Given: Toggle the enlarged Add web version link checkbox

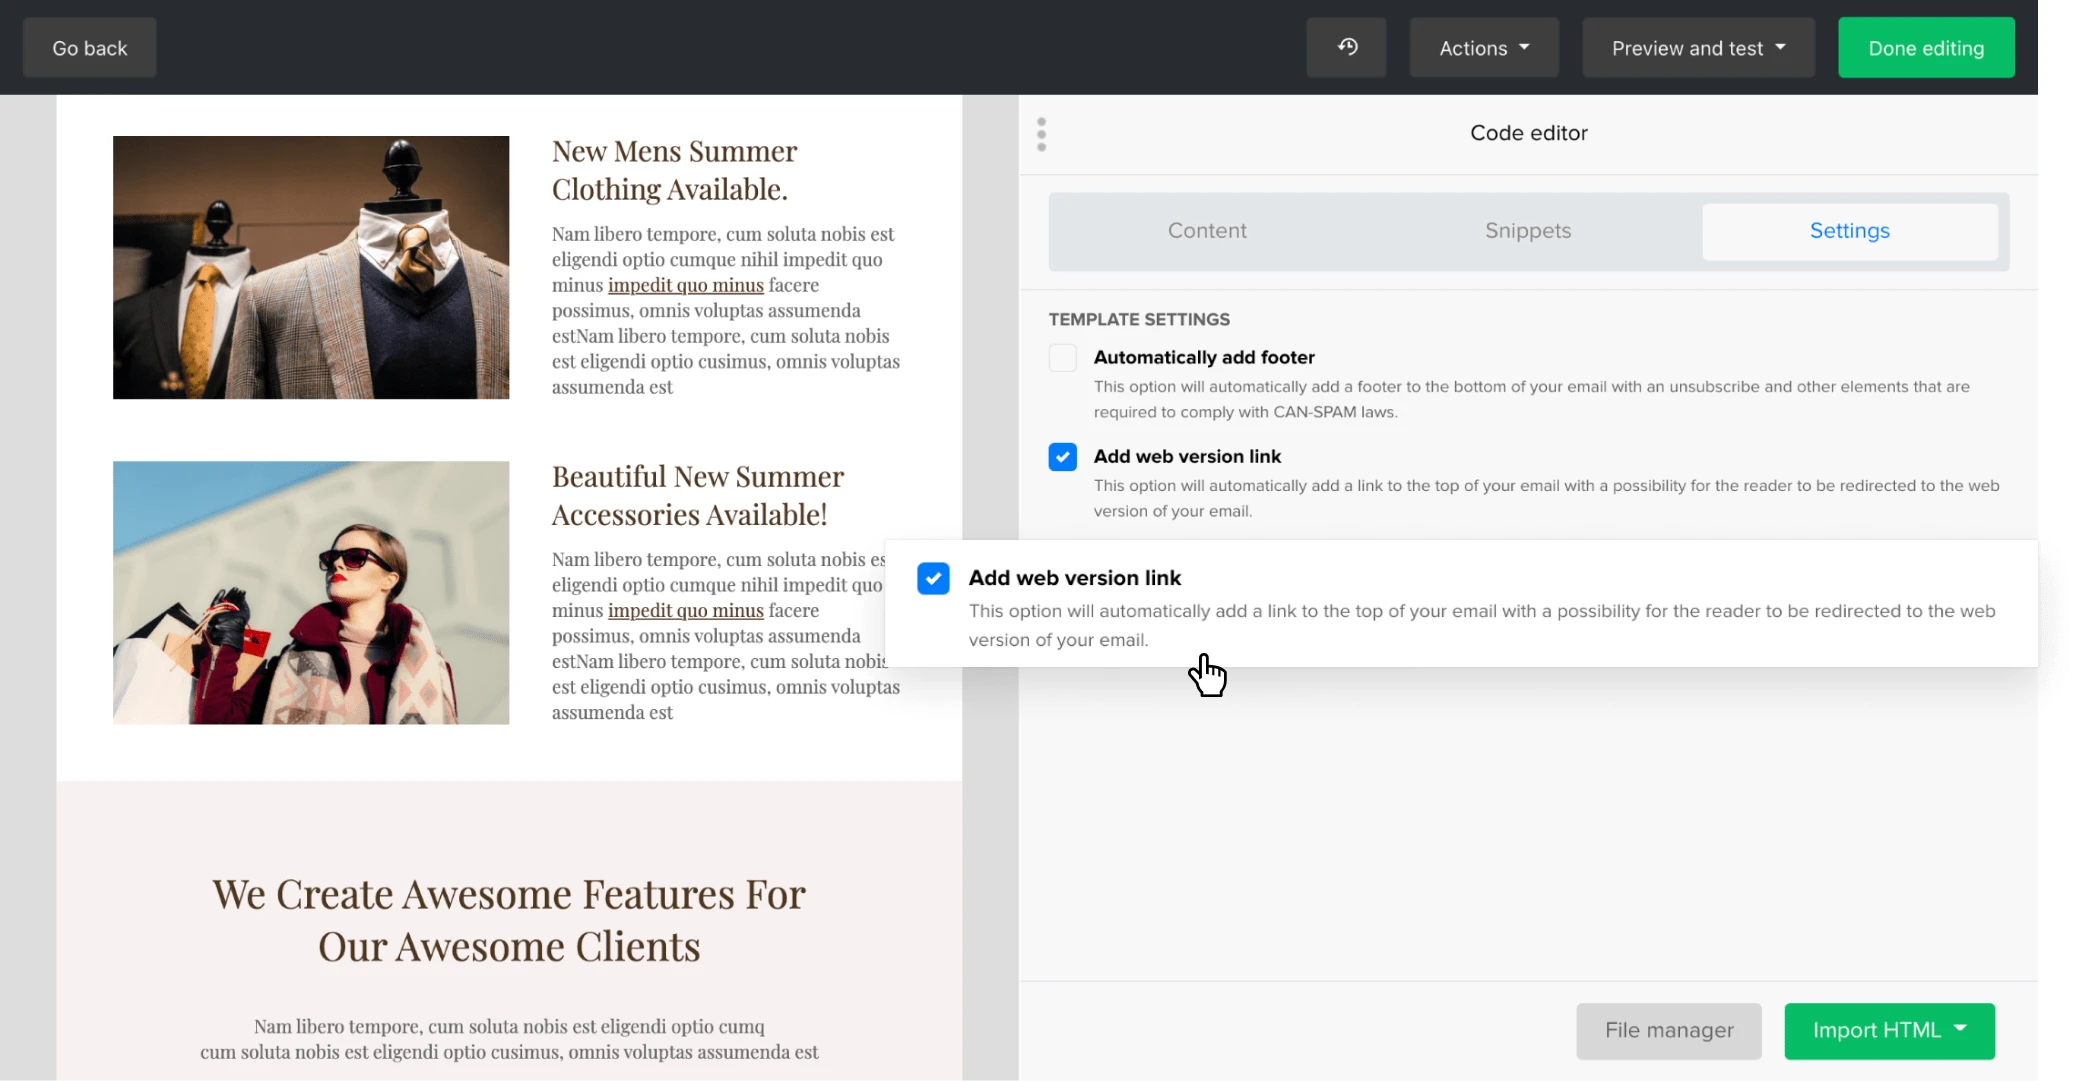Looking at the screenshot, I should [x=932, y=578].
